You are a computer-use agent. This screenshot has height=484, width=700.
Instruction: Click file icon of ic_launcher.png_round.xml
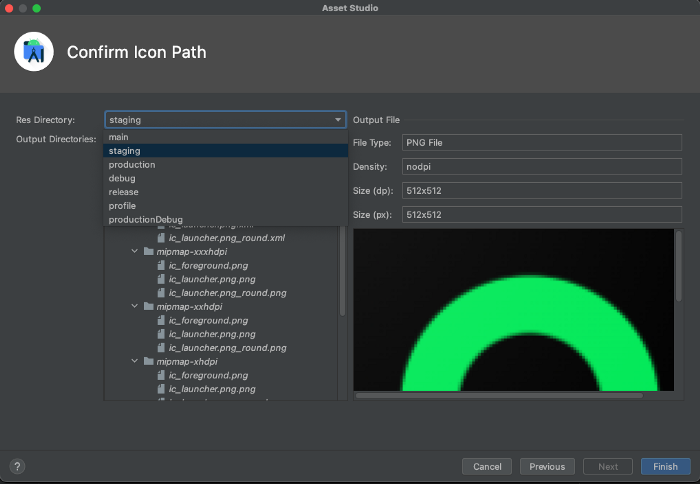[x=161, y=238]
